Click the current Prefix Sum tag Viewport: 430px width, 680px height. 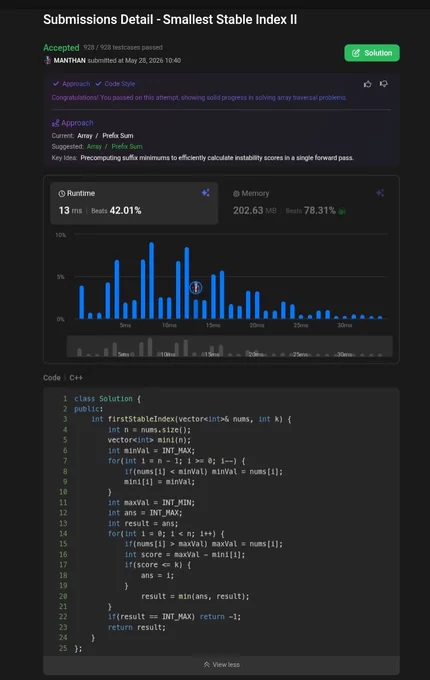[x=118, y=136]
